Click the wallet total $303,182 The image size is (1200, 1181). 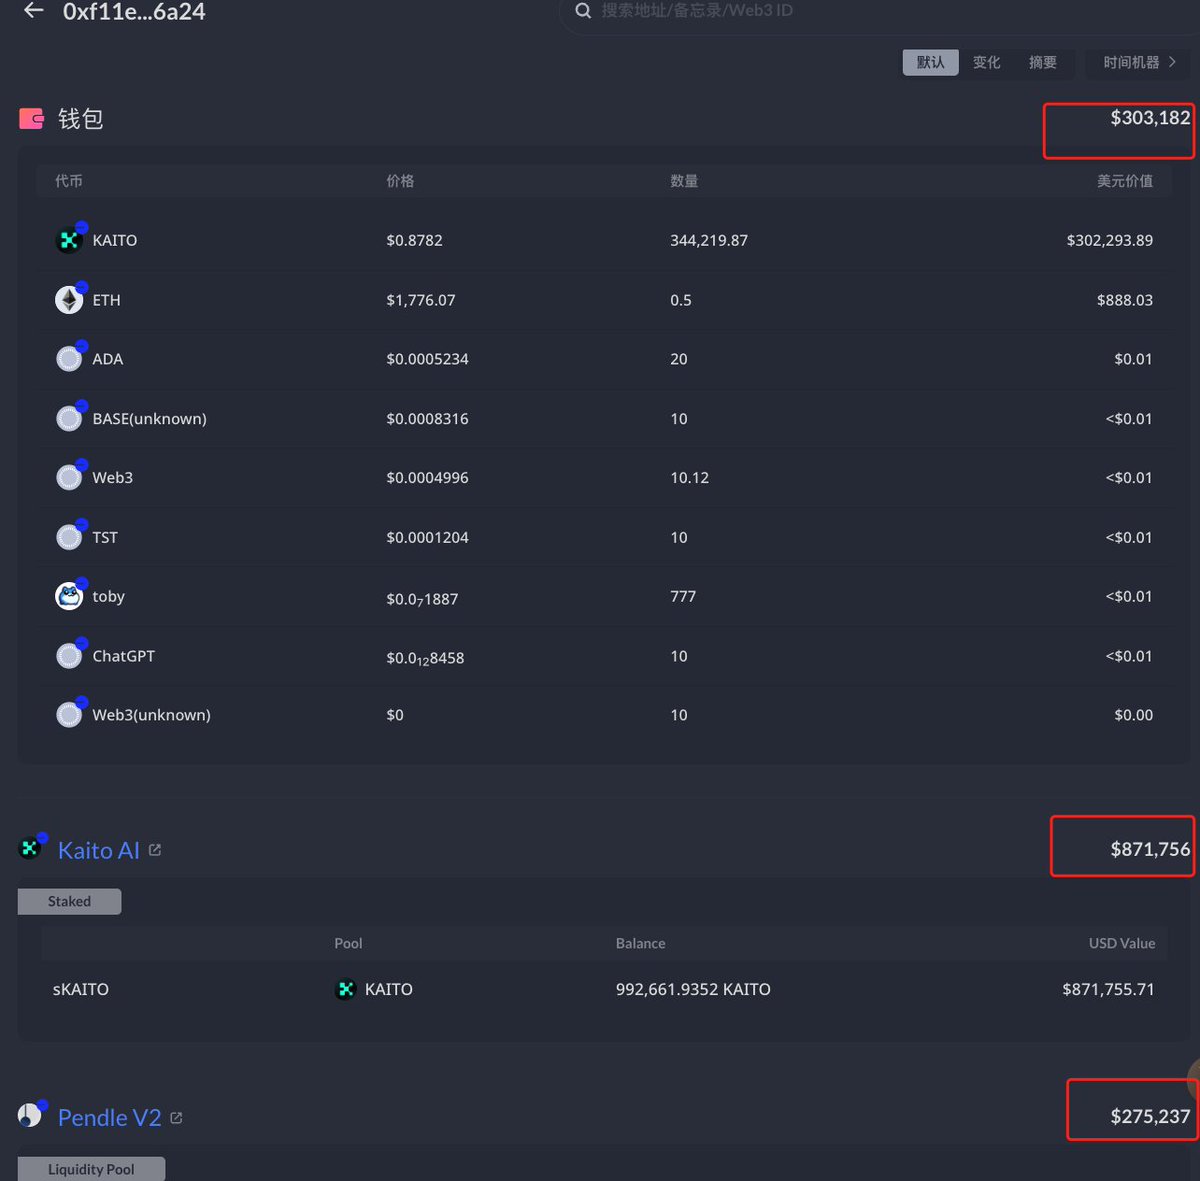pos(1150,118)
